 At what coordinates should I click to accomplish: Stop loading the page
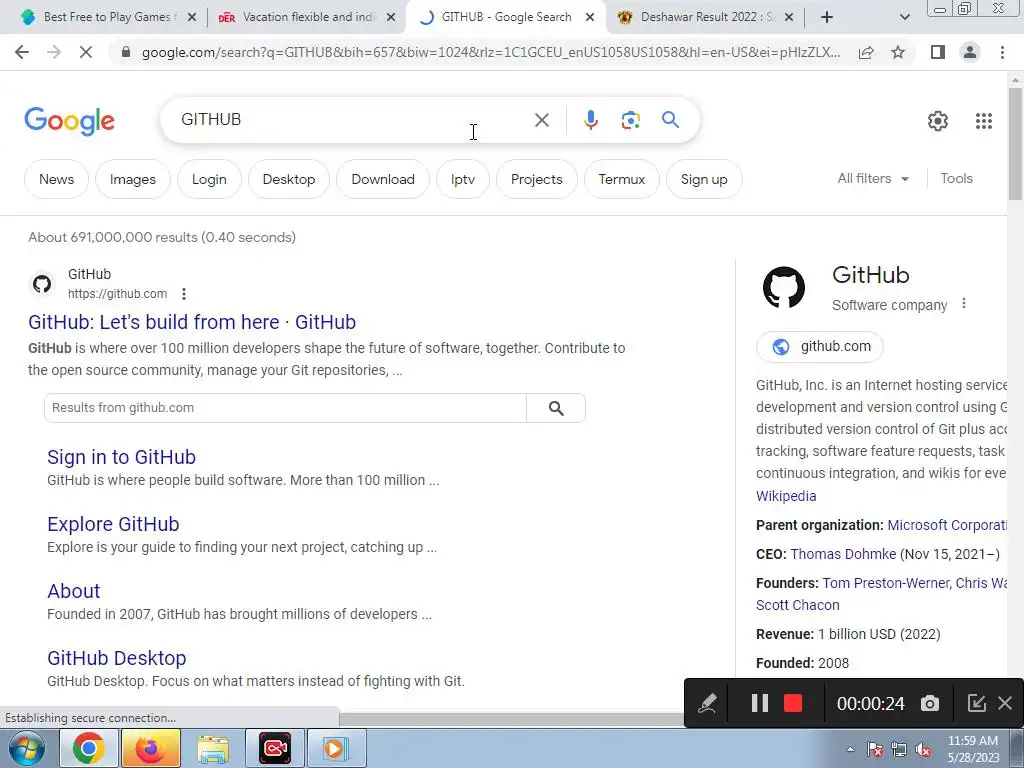click(86, 52)
